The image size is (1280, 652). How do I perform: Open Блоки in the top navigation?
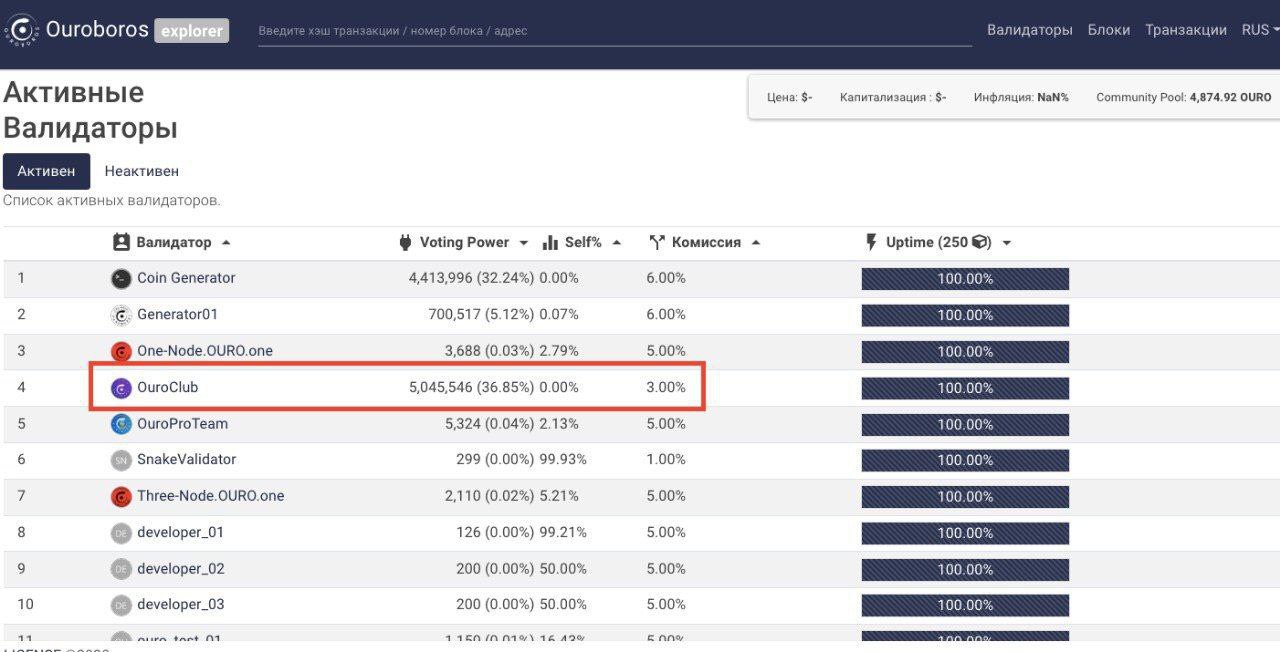click(x=1109, y=30)
